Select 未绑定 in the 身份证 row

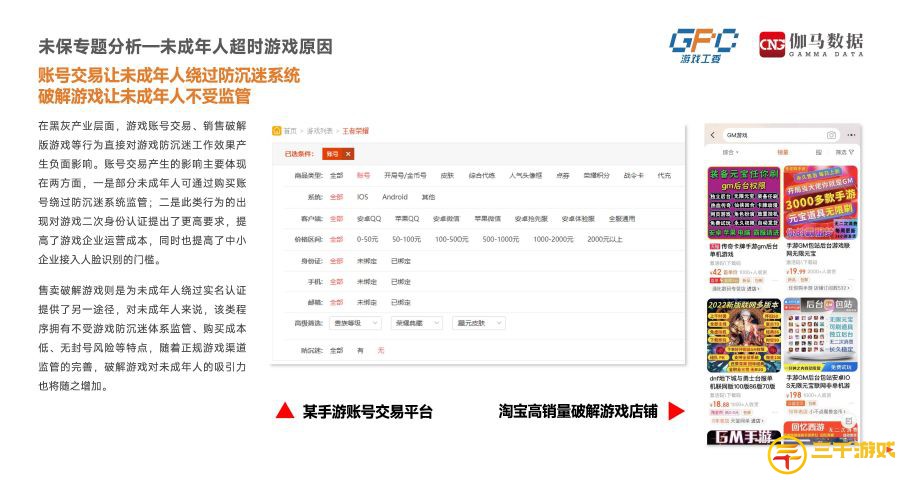pyautogui.click(x=367, y=261)
